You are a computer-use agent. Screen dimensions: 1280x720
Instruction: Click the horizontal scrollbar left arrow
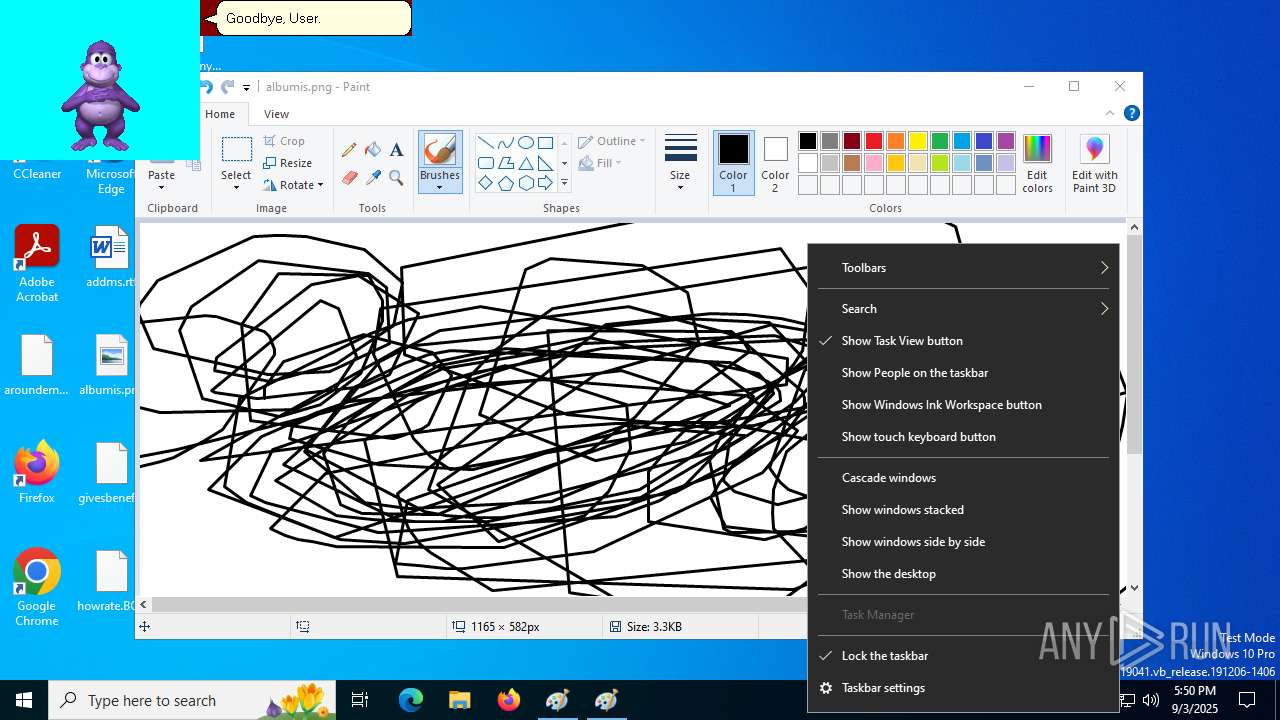coord(144,604)
